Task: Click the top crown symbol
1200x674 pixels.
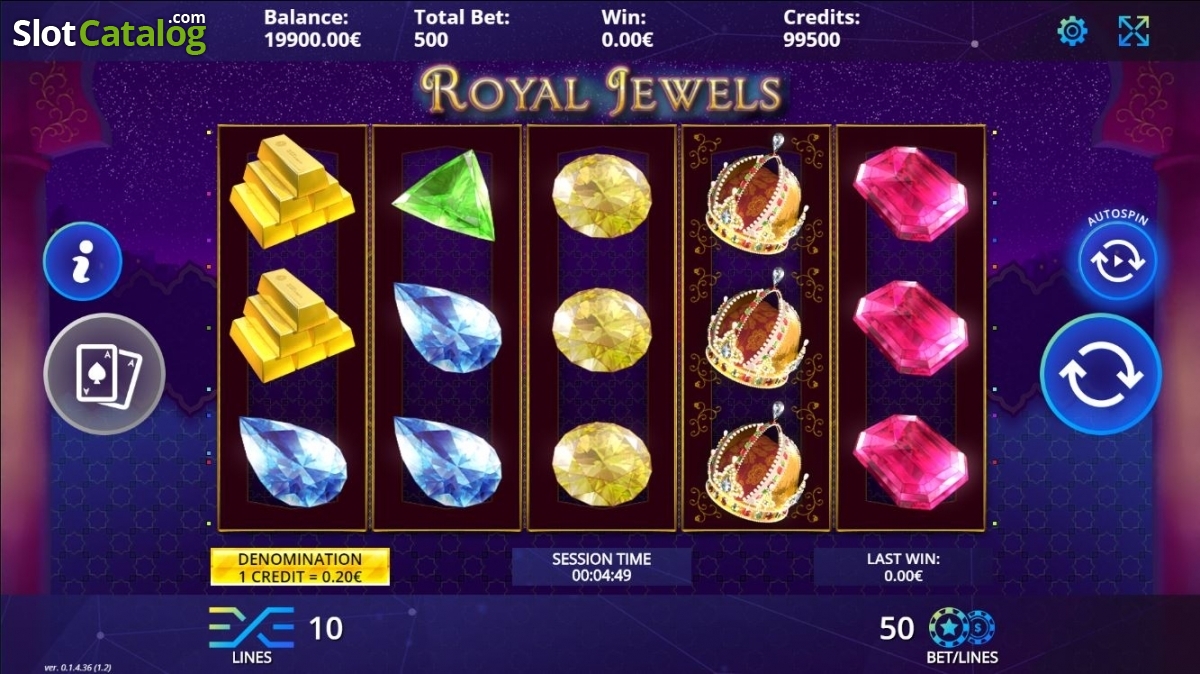Action: click(x=758, y=194)
